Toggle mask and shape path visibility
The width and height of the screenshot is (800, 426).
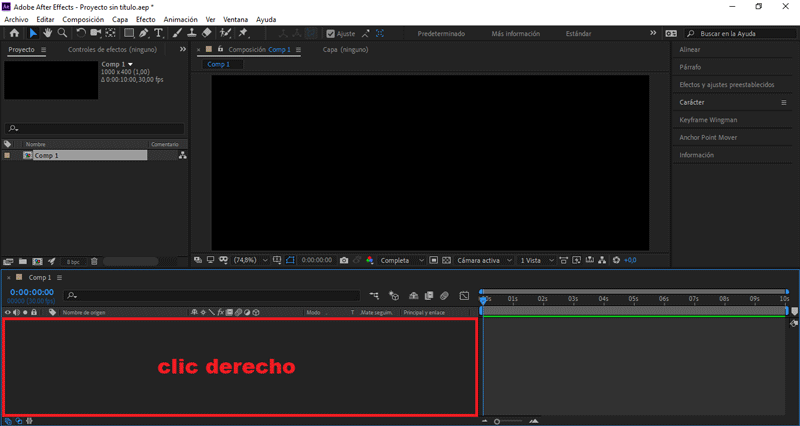[x=290, y=260]
